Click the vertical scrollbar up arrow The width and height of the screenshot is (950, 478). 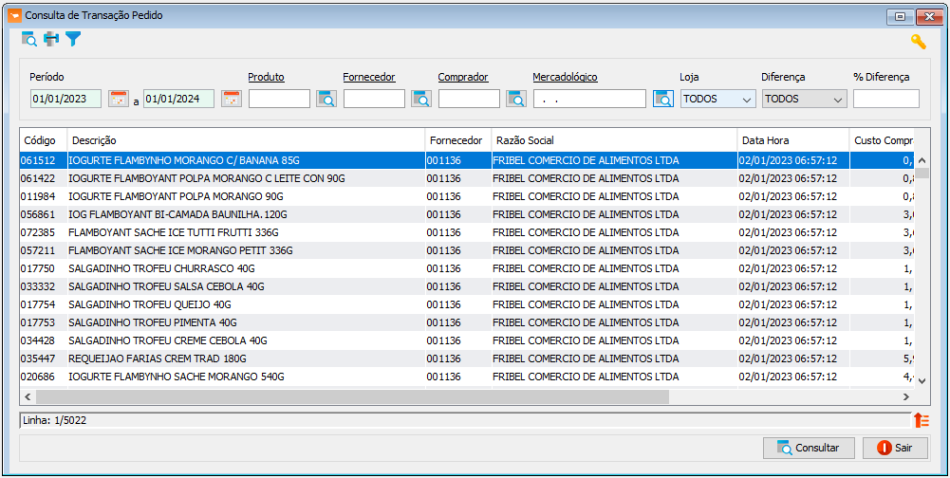coord(922,161)
